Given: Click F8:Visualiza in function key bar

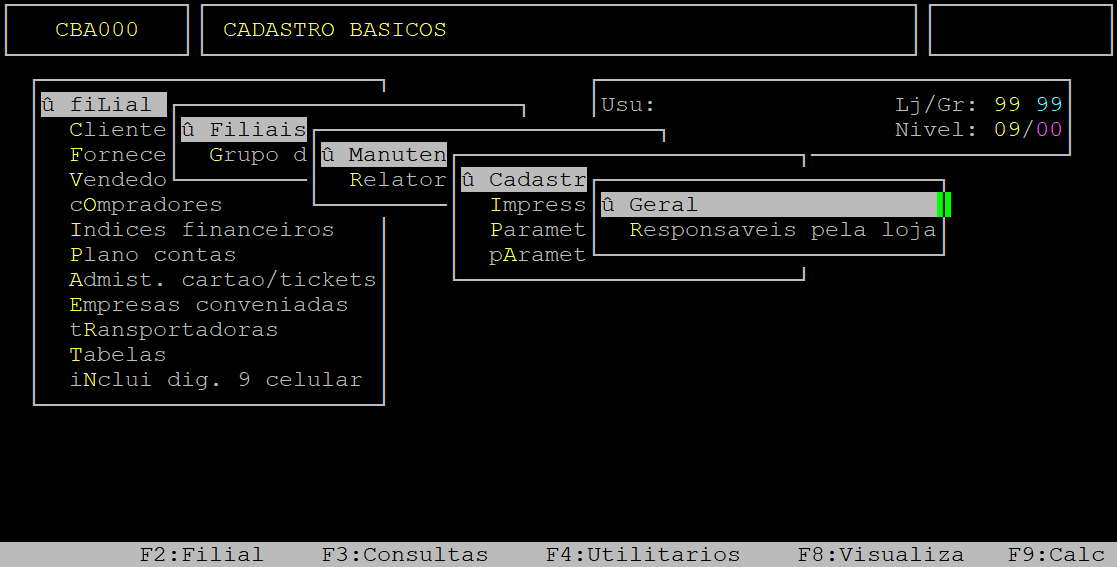Looking at the screenshot, I should point(880,555).
